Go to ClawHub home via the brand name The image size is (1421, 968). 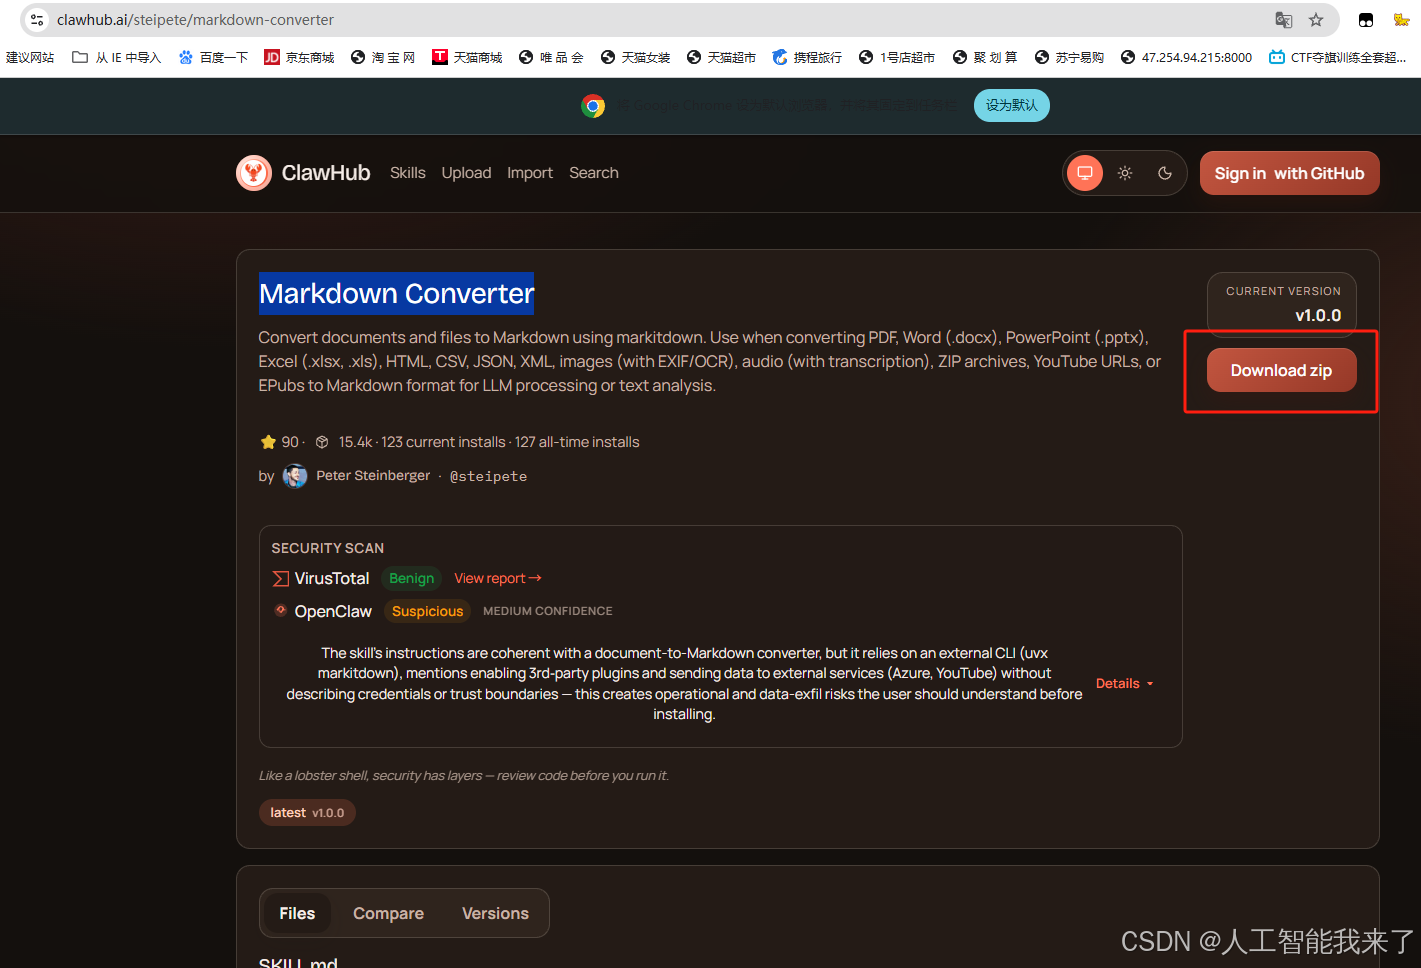click(x=326, y=173)
